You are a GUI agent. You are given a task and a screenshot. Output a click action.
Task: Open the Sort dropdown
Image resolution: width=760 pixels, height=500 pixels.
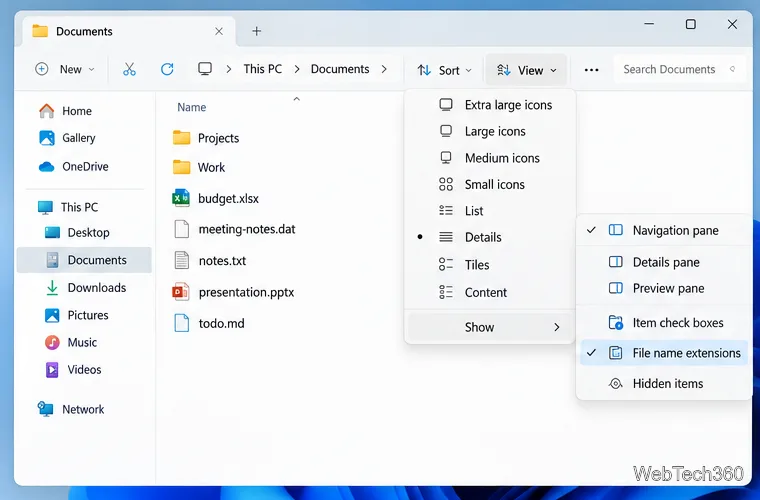point(444,70)
